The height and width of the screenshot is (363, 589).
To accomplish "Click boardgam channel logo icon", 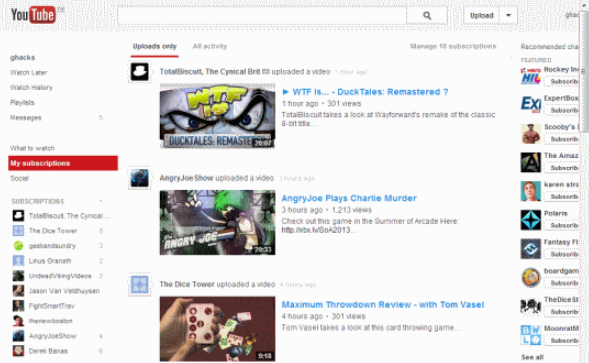I will click(530, 277).
